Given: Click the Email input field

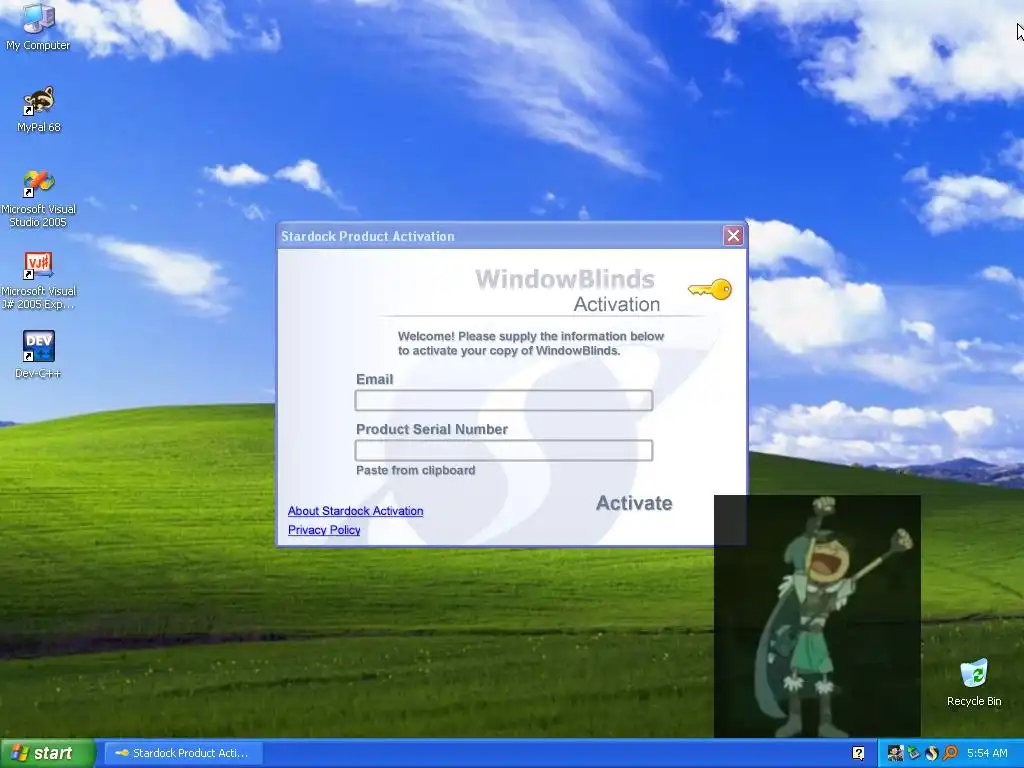Looking at the screenshot, I should 504,400.
